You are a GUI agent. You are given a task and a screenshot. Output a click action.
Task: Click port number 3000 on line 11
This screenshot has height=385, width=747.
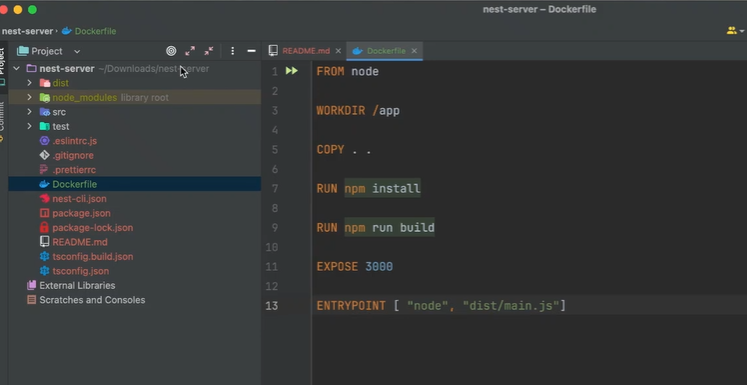coord(379,267)
